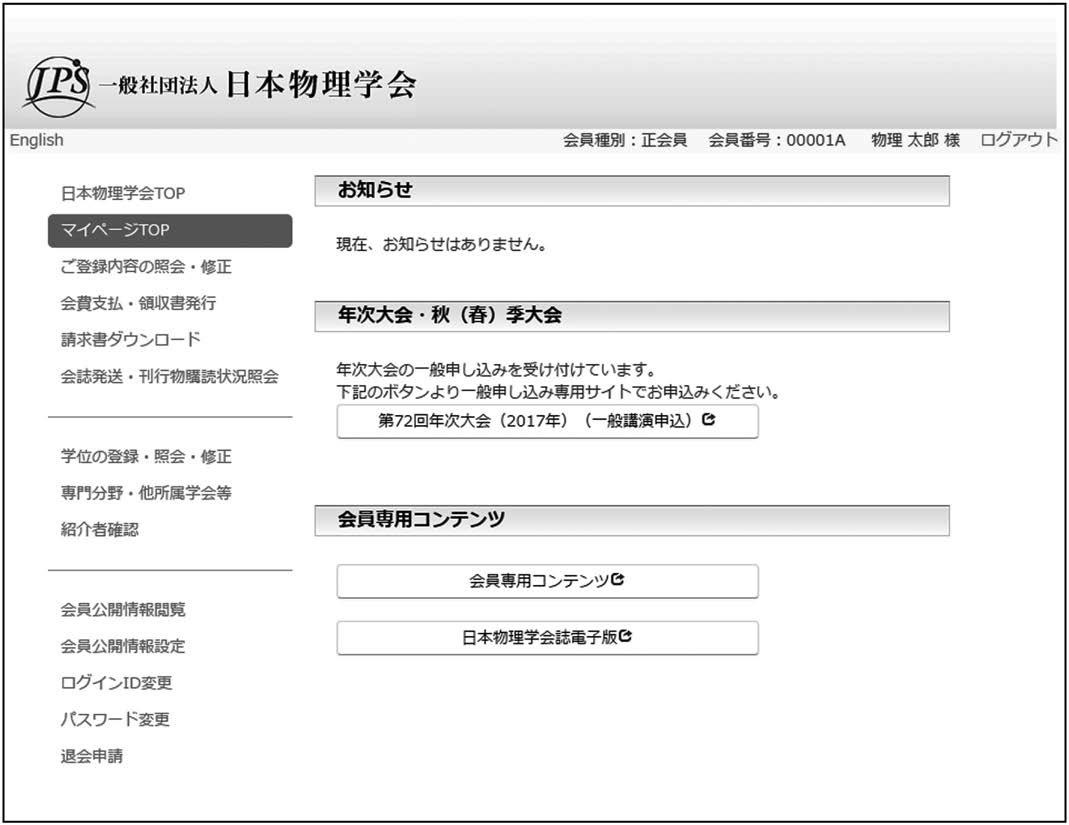Viewport: 1069px width, 825px height.
Task: Click 年次大会の一般申し込みを受け付けています。 text
Action: pyautogui.click(x=496, y=370)
